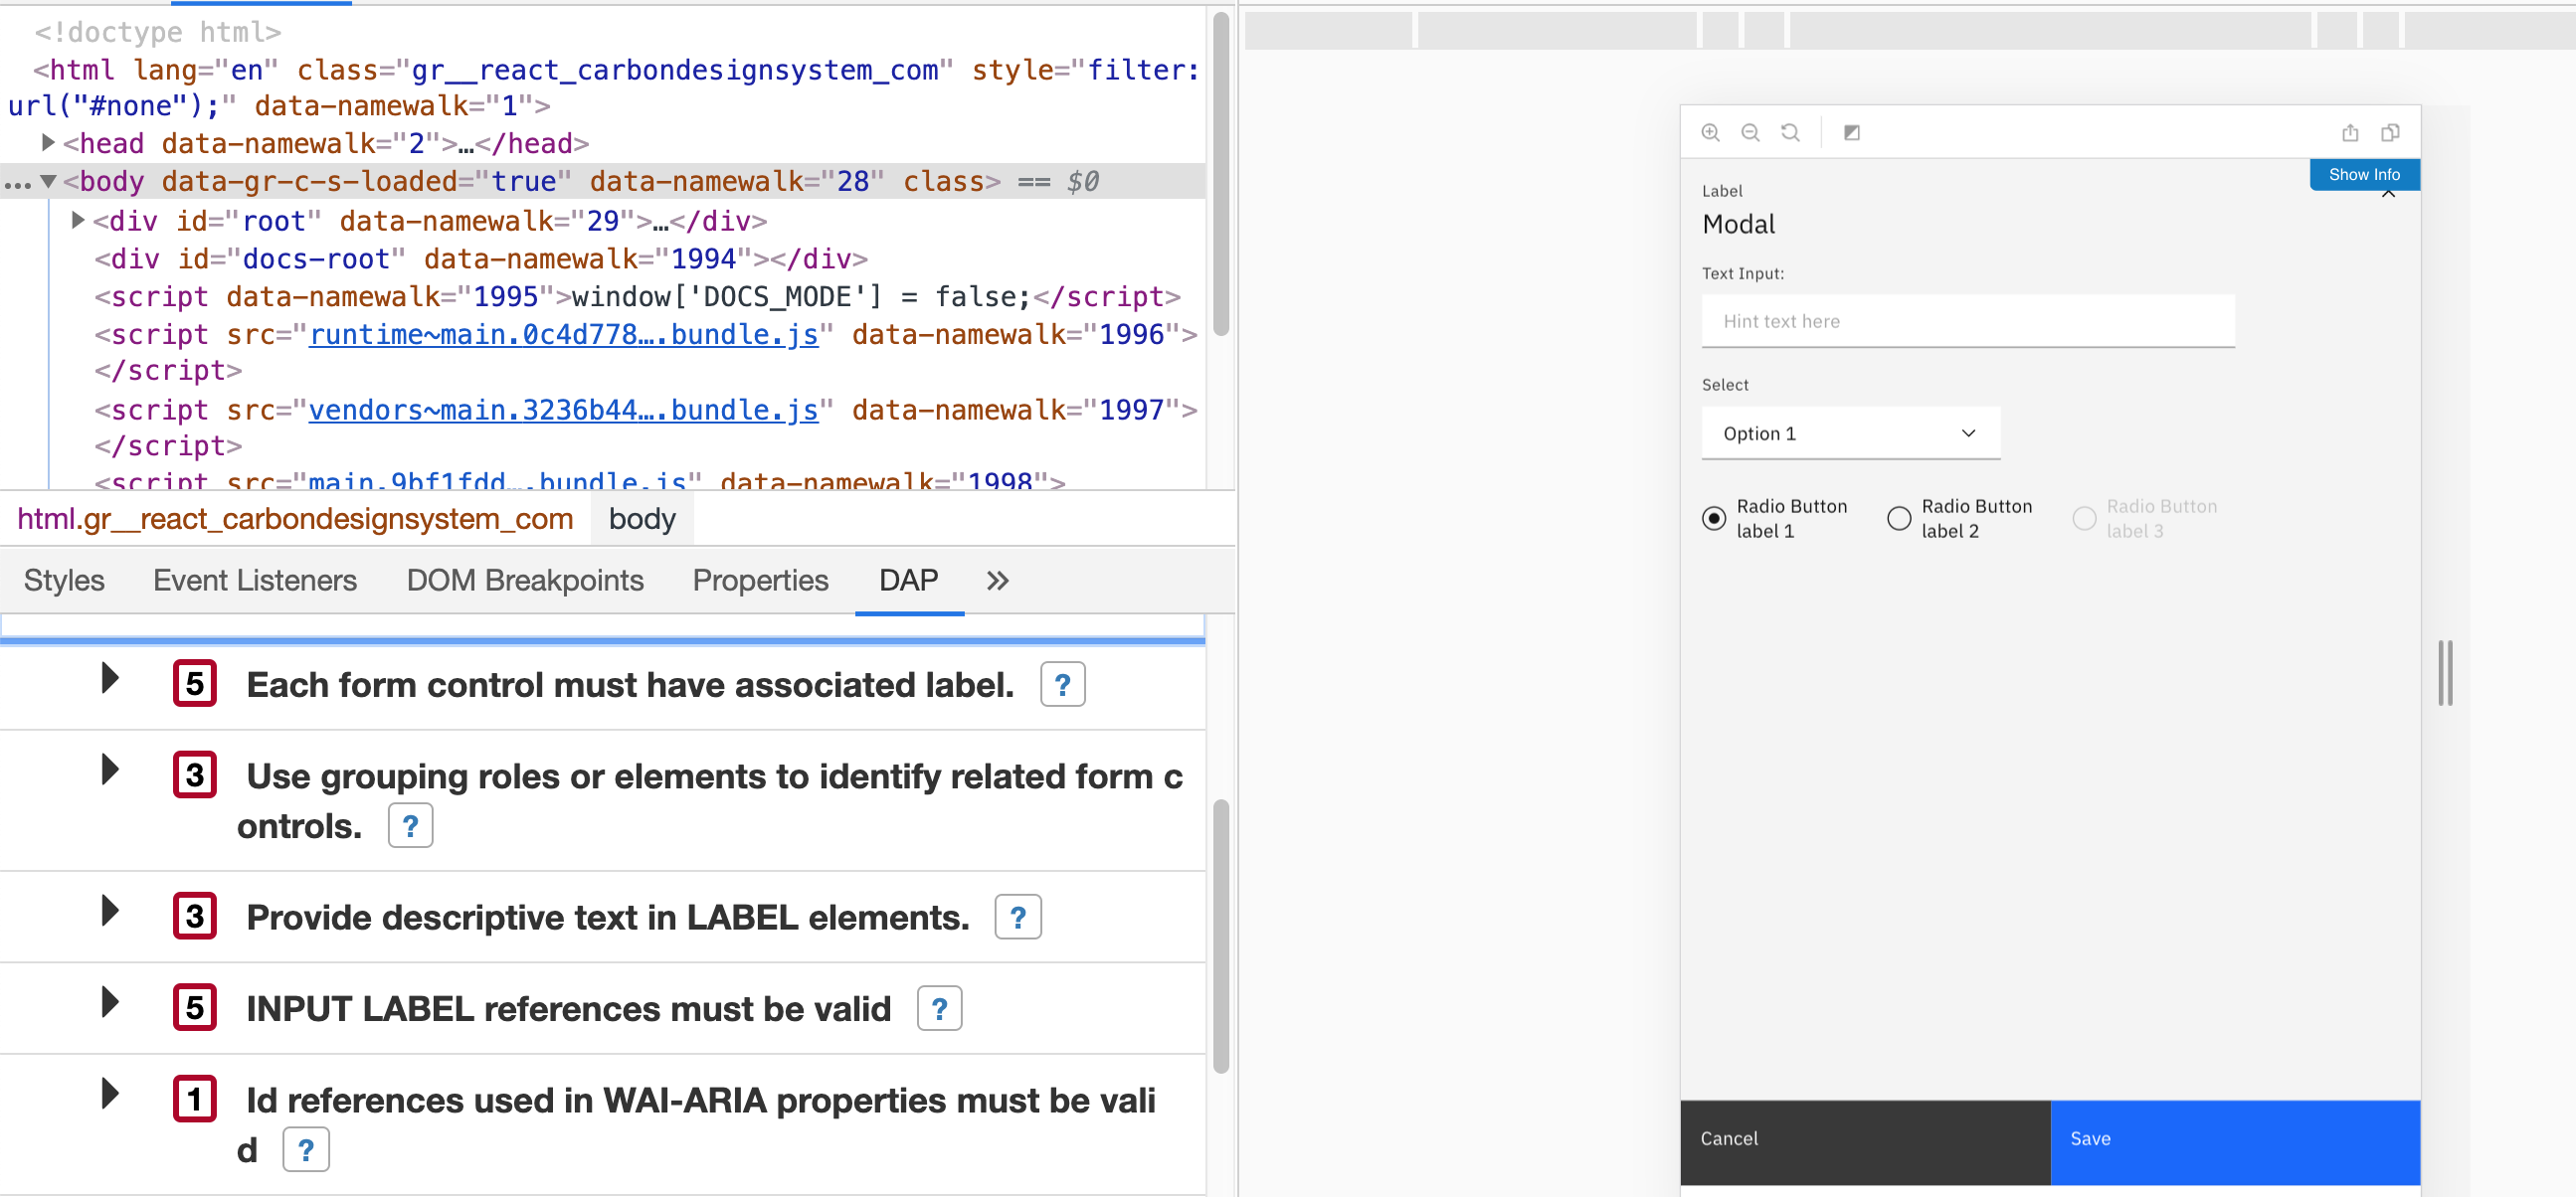2576x1197 pixels.
Task: Click the Cancel button in the modal
Action: tap(1865, 1139)
